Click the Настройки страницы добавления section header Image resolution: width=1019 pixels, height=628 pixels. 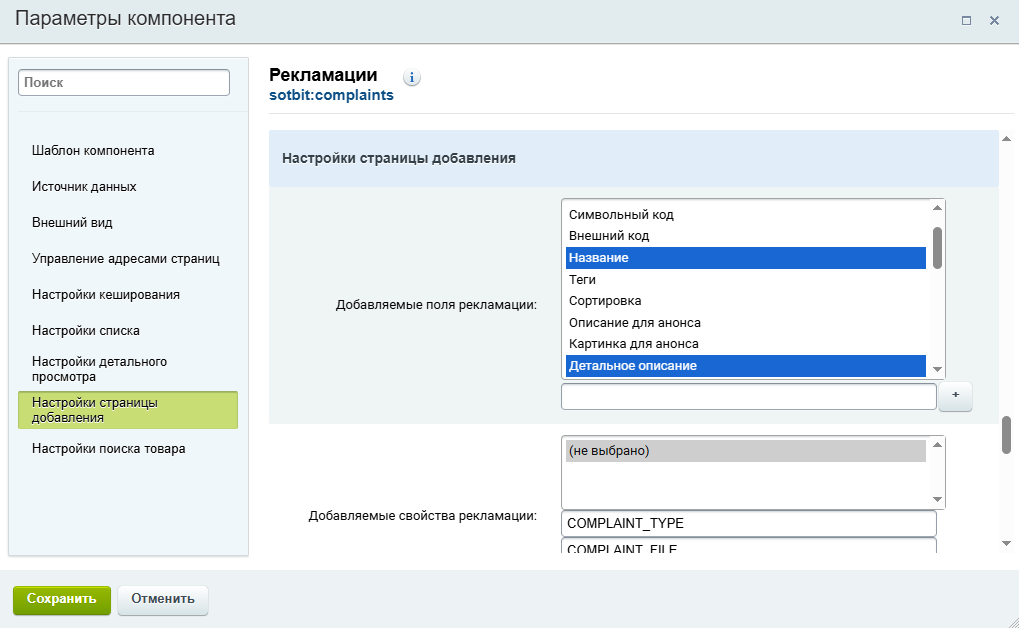634,159
